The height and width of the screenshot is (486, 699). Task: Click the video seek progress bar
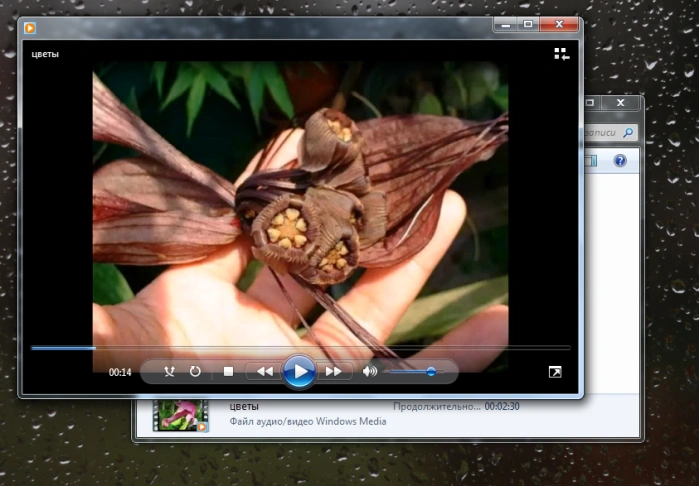301,348
